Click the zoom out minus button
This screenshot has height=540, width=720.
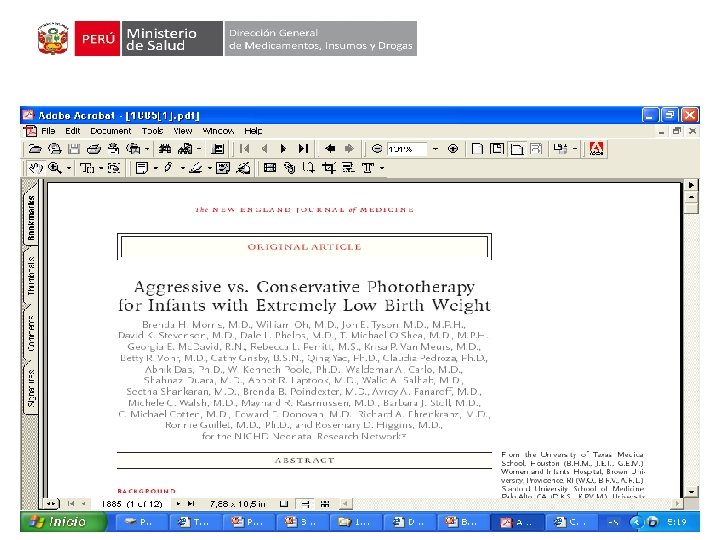[377, 149]
